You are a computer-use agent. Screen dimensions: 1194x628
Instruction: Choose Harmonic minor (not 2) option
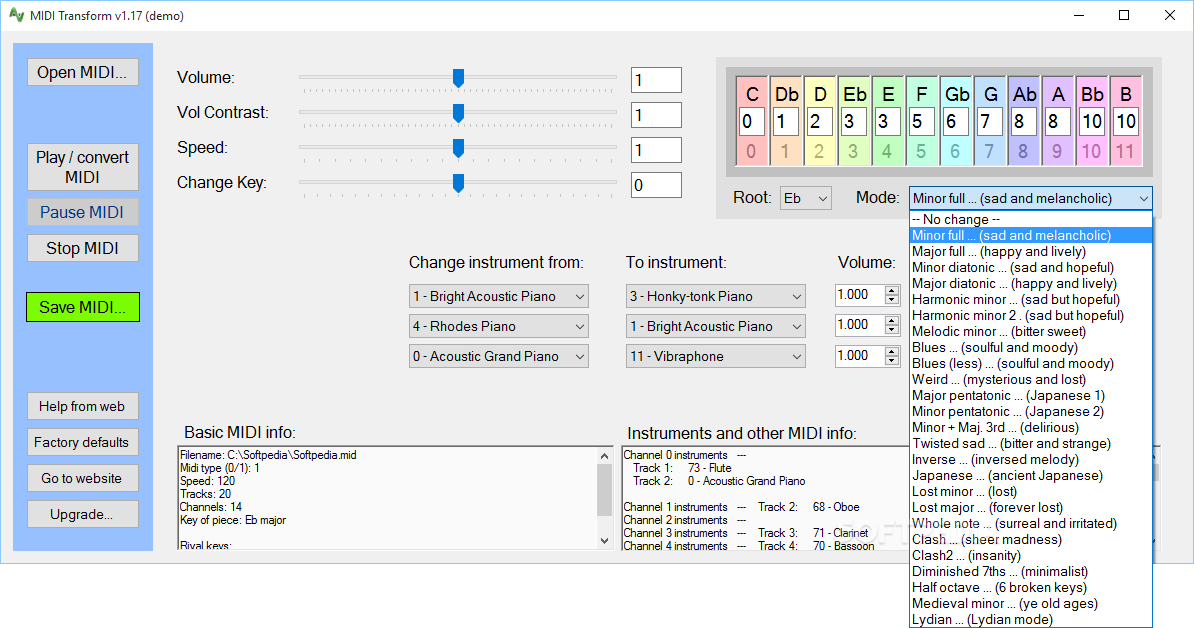click(1031, 299)
